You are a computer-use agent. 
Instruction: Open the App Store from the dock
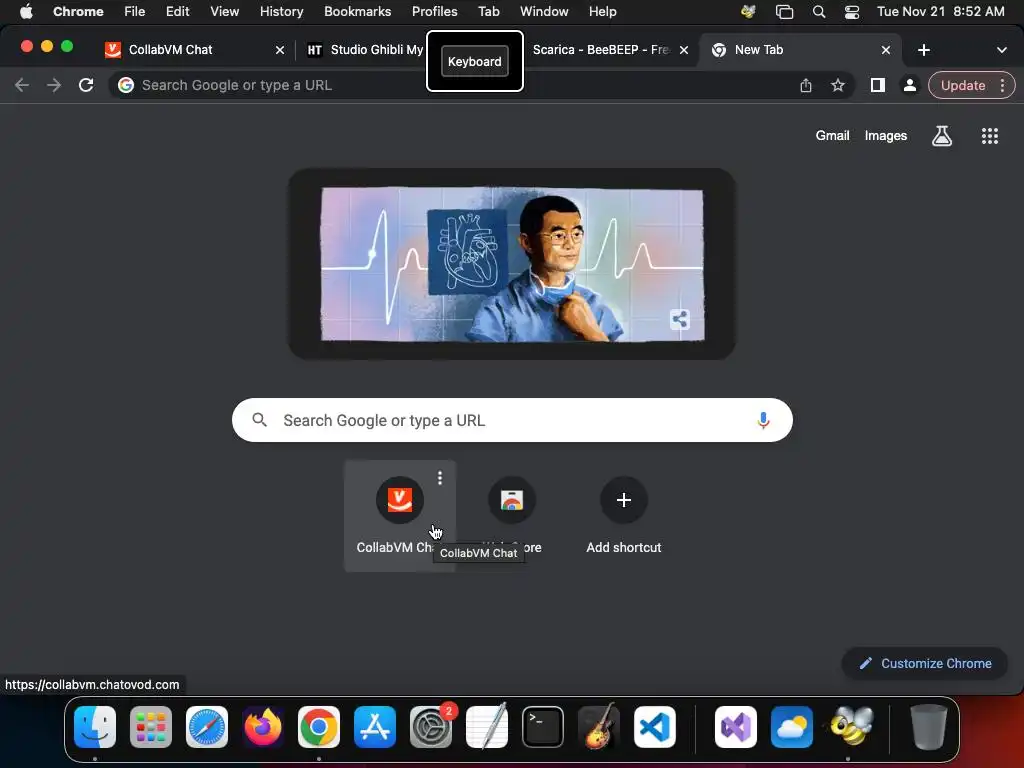[x=375, y=727]
